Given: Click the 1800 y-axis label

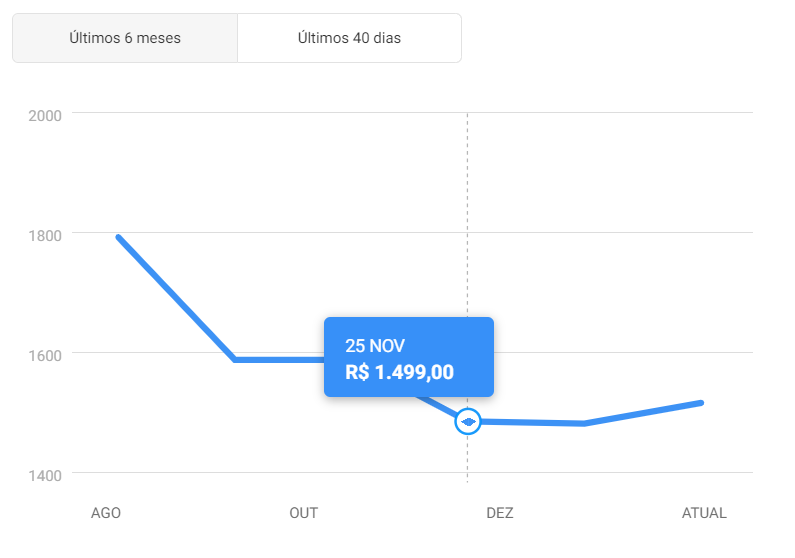Looking at the screenshot, I should tap(45, 236).
